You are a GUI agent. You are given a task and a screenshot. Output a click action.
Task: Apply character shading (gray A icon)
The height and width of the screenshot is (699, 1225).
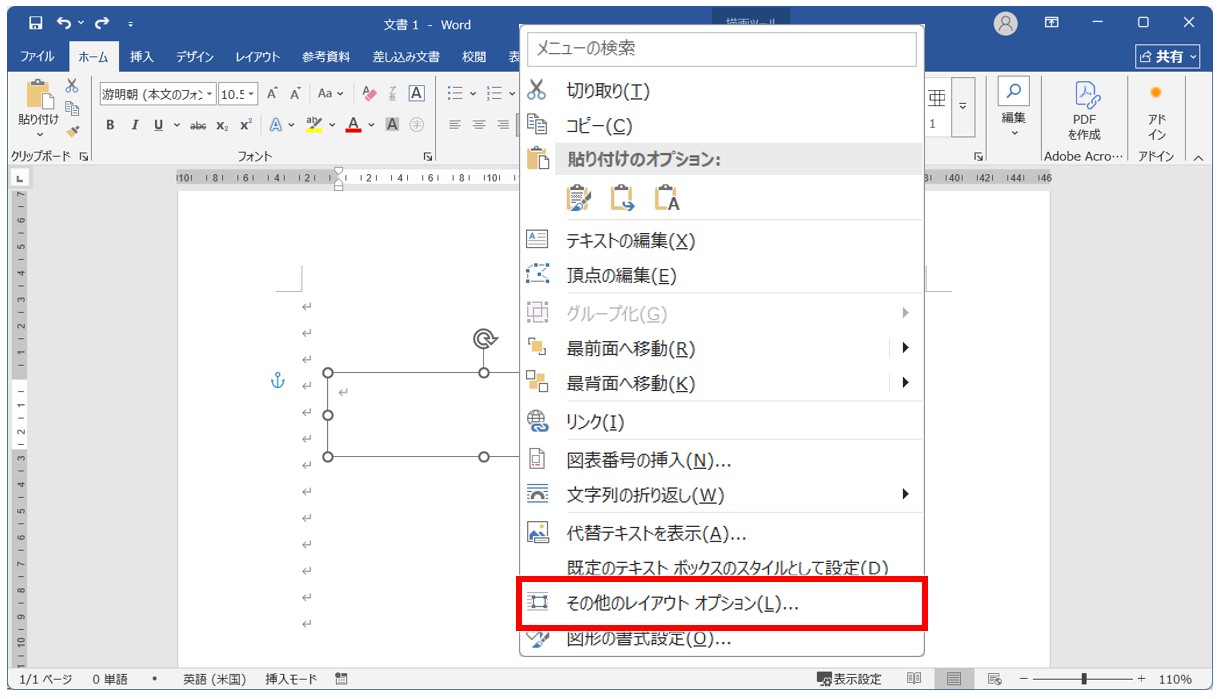pos(393,125)
